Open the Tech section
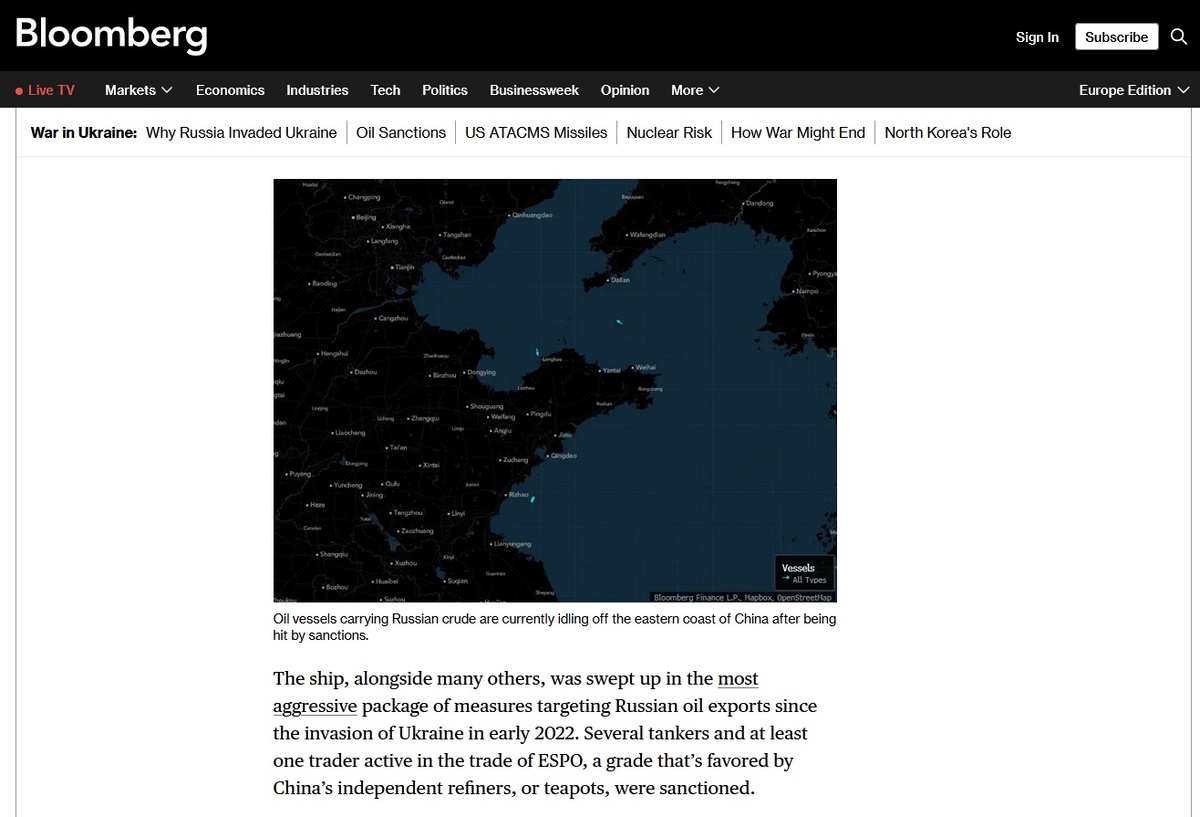 pyautogui.click(x=385, y=90)
